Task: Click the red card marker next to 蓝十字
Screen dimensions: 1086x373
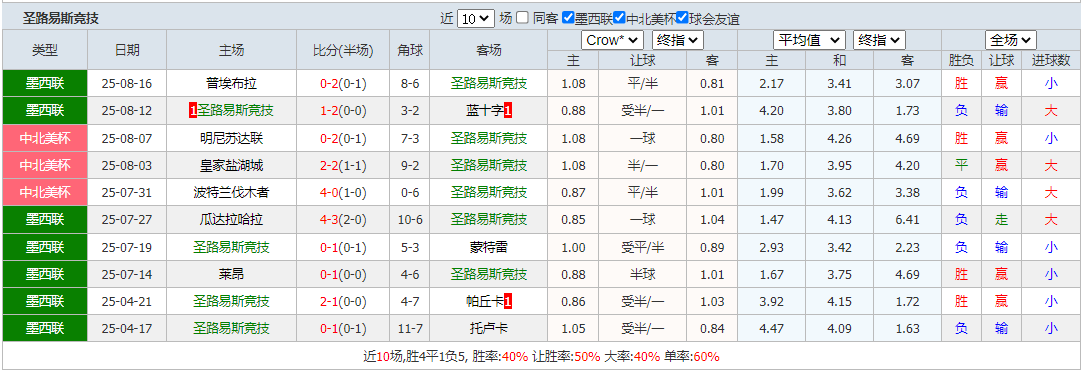Action: click(x=508, y=111)
